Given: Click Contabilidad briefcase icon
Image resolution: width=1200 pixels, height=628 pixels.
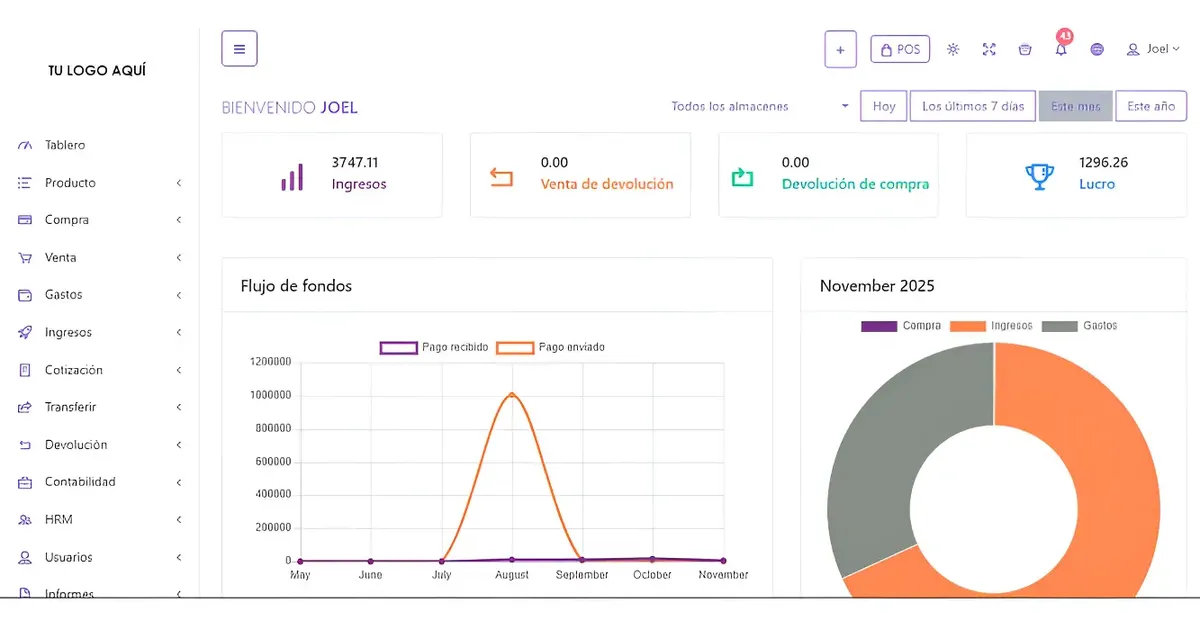Looking at the screenshot, I should [x=25, y=482].
